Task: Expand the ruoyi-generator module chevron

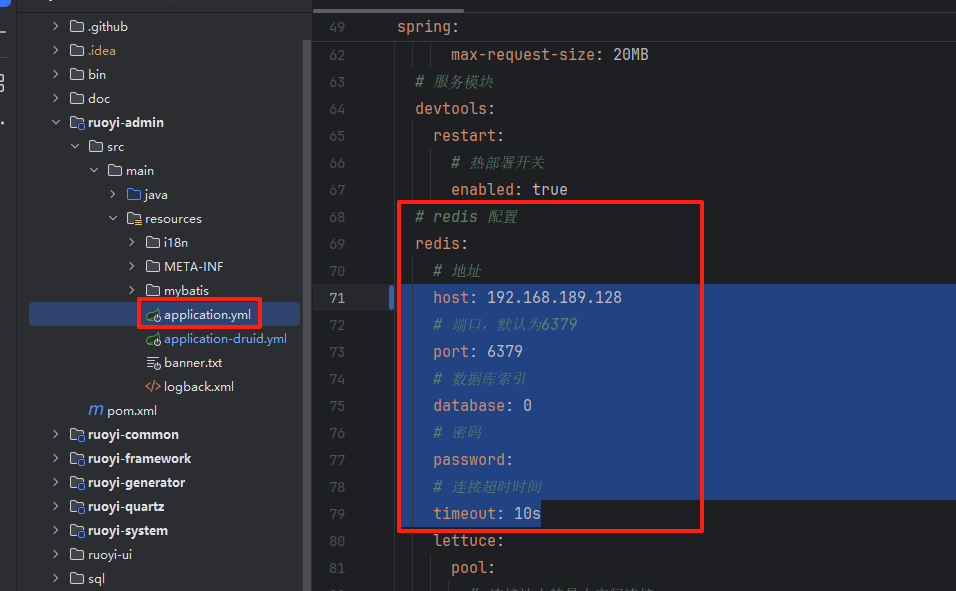Action: (x=55, y=482)
